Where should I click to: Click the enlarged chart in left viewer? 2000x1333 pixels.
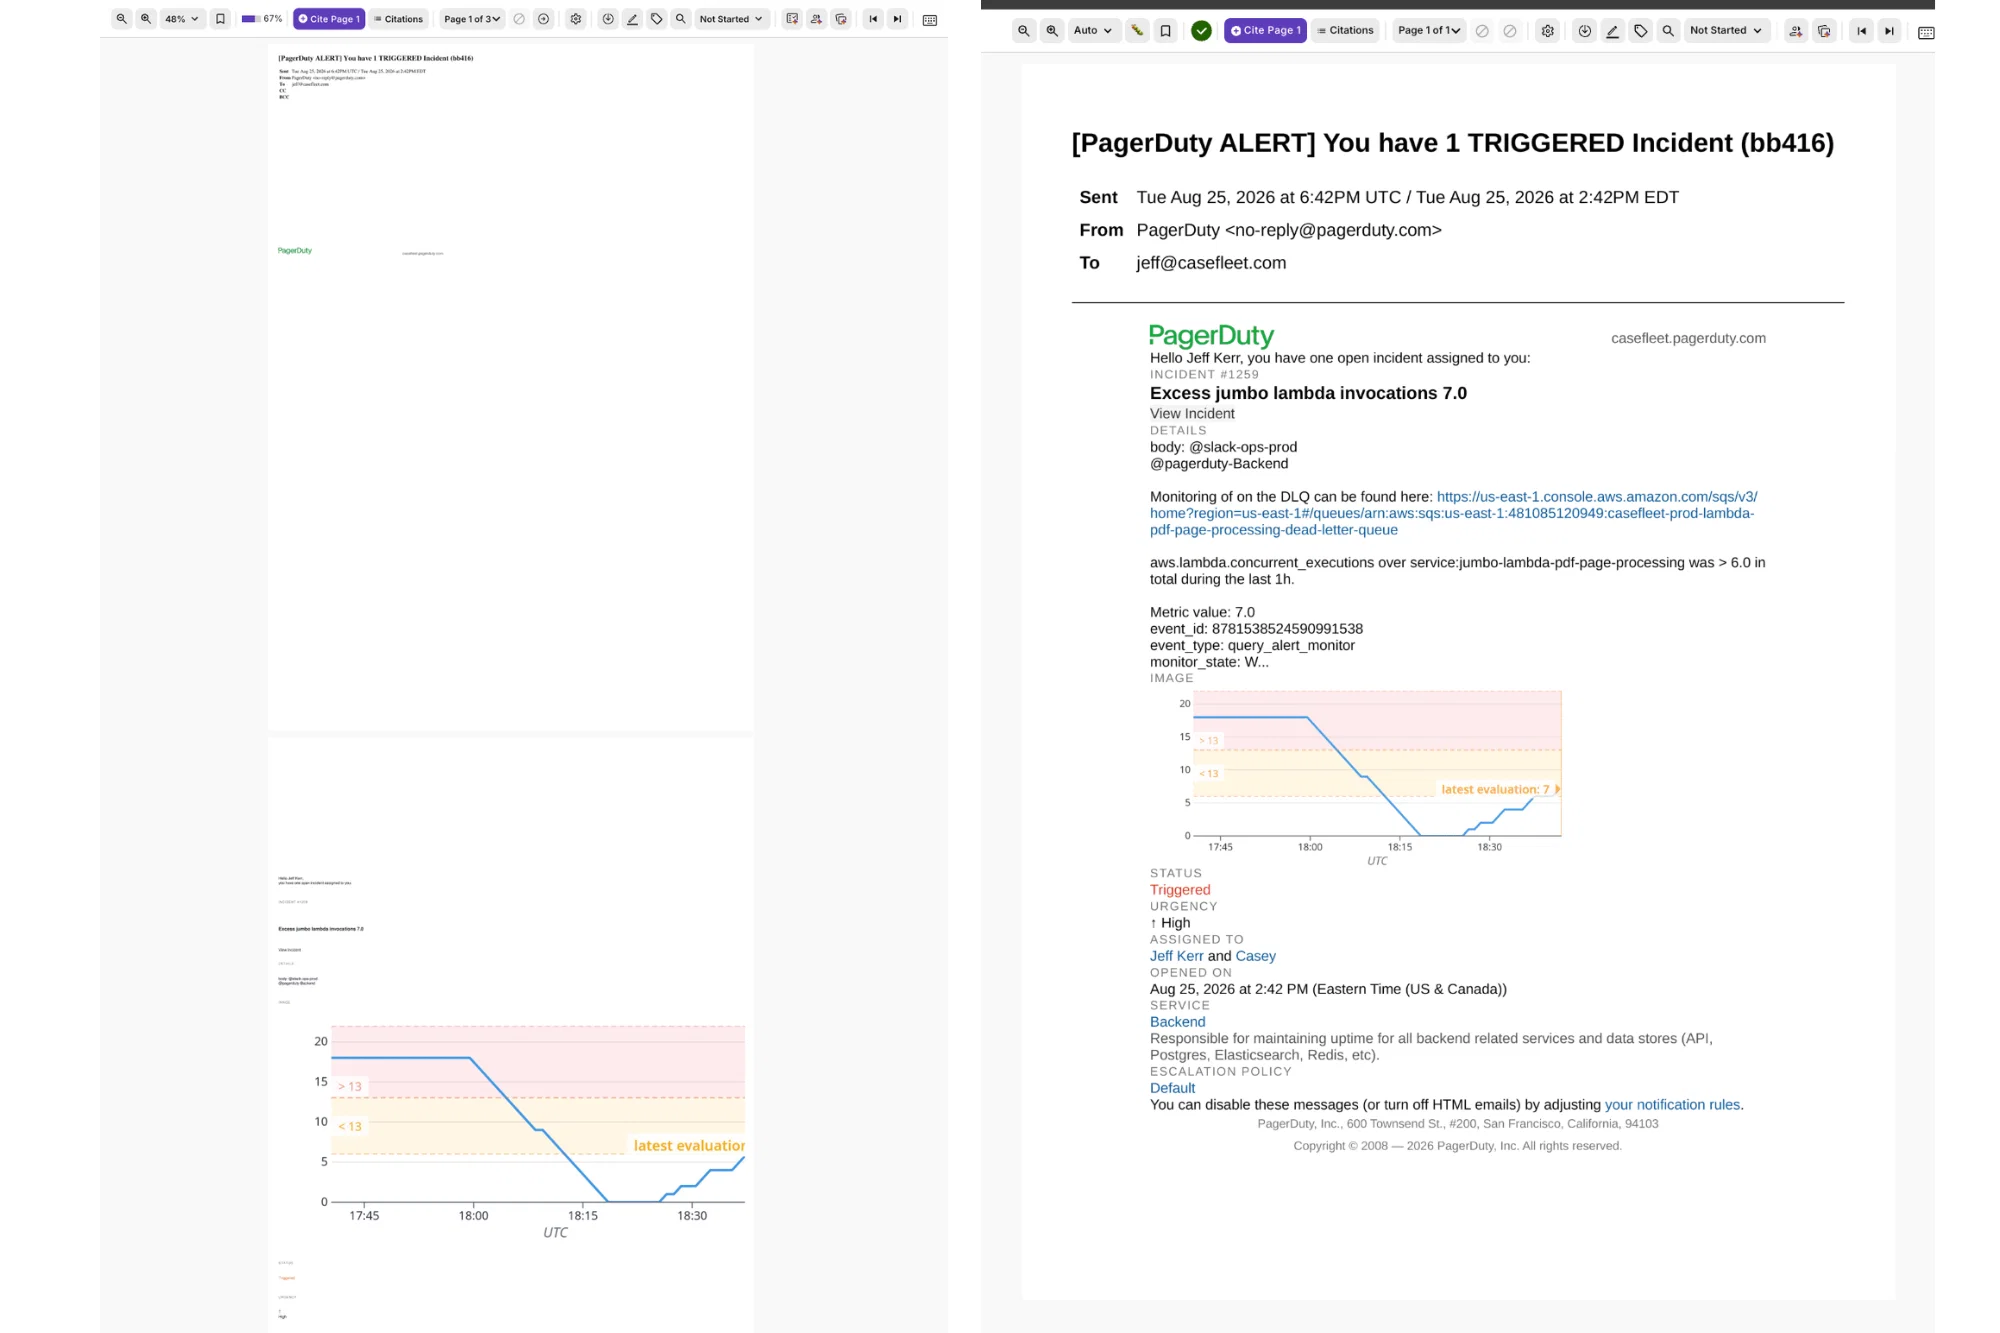pos(529,1130)
